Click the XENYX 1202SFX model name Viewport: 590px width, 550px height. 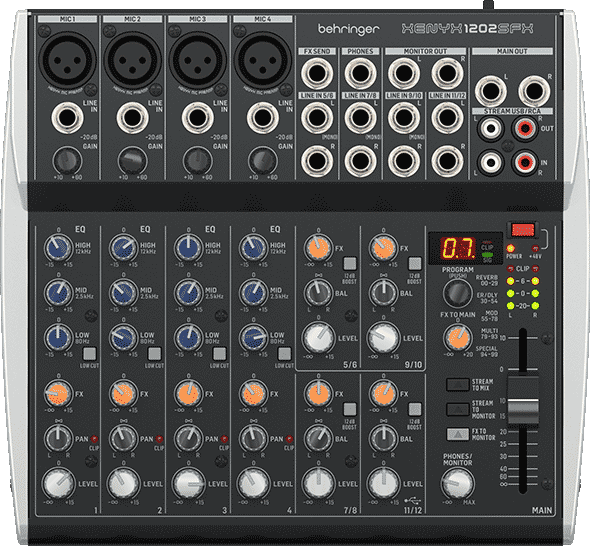467,29
